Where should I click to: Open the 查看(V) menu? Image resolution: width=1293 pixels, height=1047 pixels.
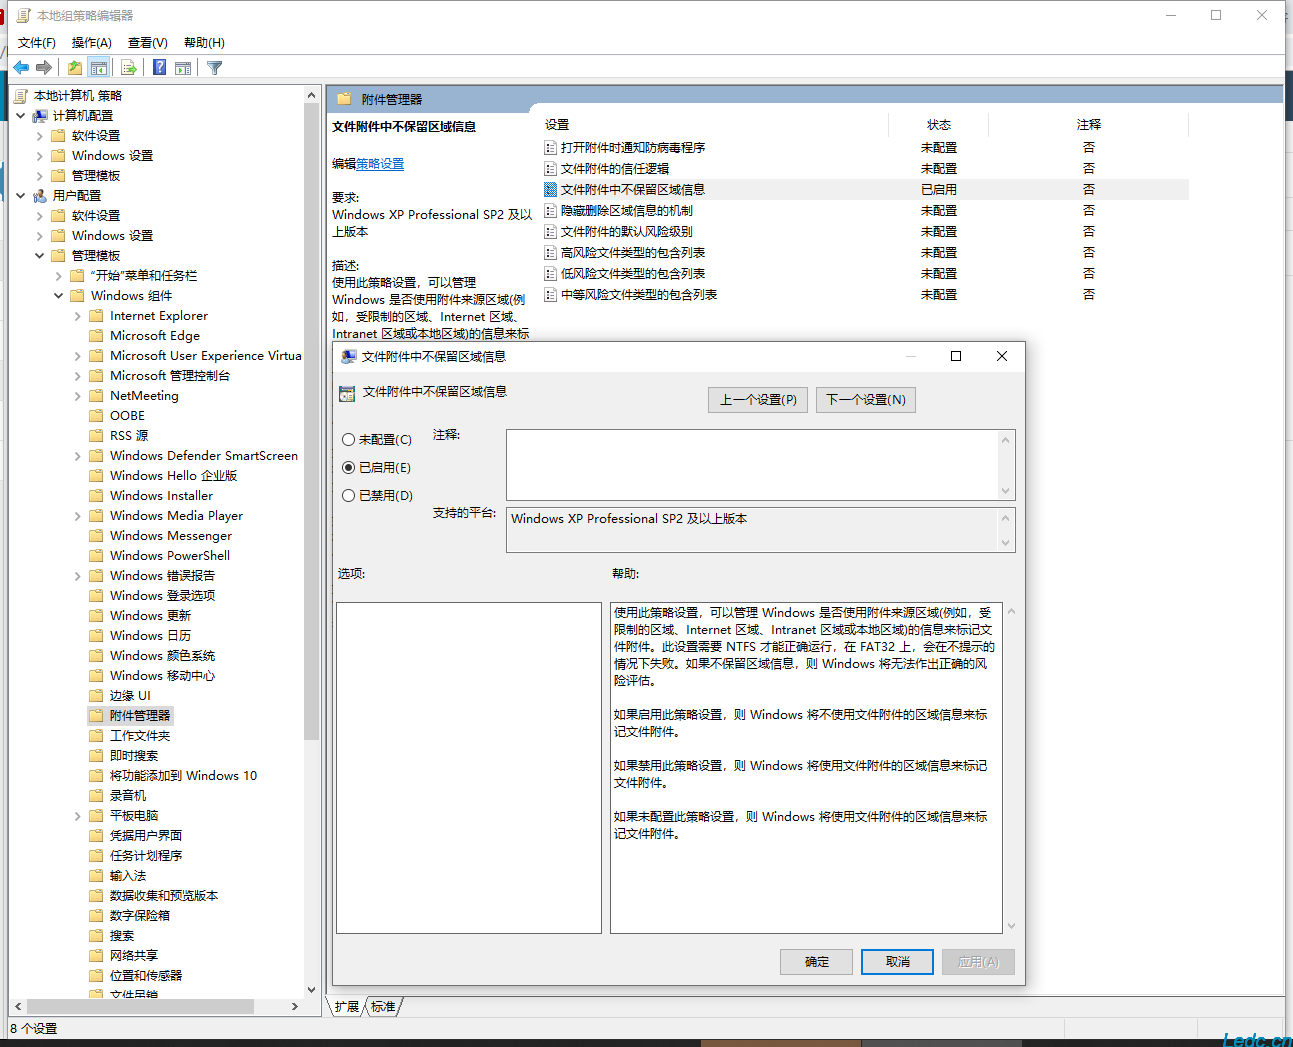tap(148, 43)
